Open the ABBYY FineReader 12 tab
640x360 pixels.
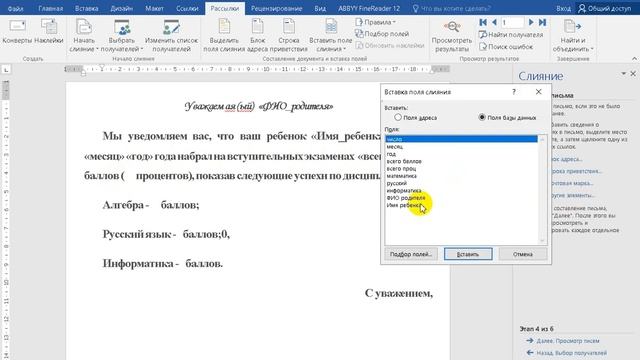click(369, 8)
